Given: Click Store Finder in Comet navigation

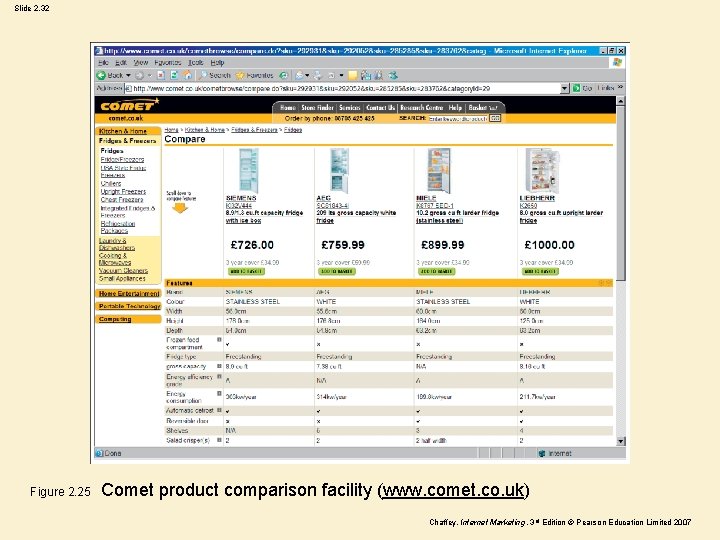Looking at the screenshot, I should (x=317, y=107).
